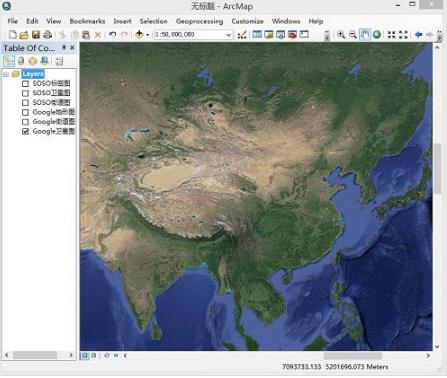The width and height of the screenshot is (447, 378).
Task: List layers by visibility
Action: 33,61
